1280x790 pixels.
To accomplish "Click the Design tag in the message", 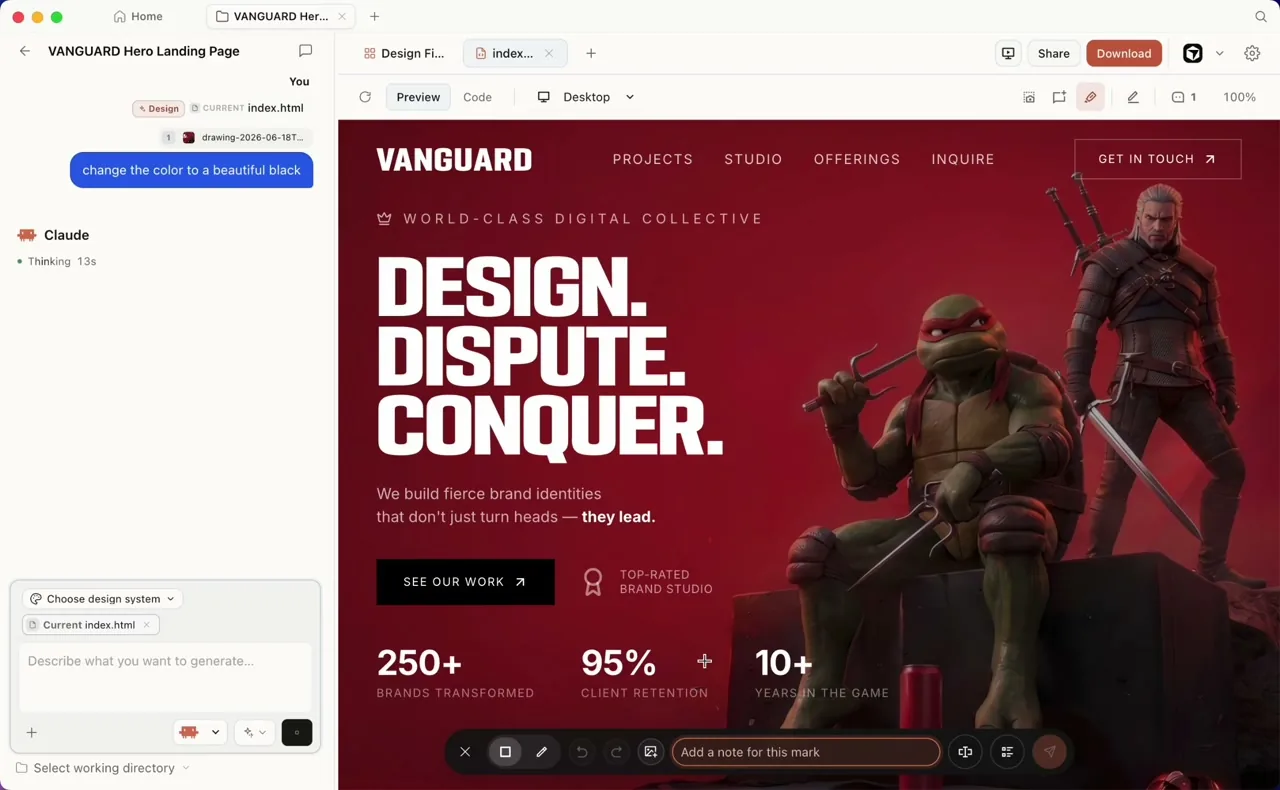I will (x=159, y=108).
